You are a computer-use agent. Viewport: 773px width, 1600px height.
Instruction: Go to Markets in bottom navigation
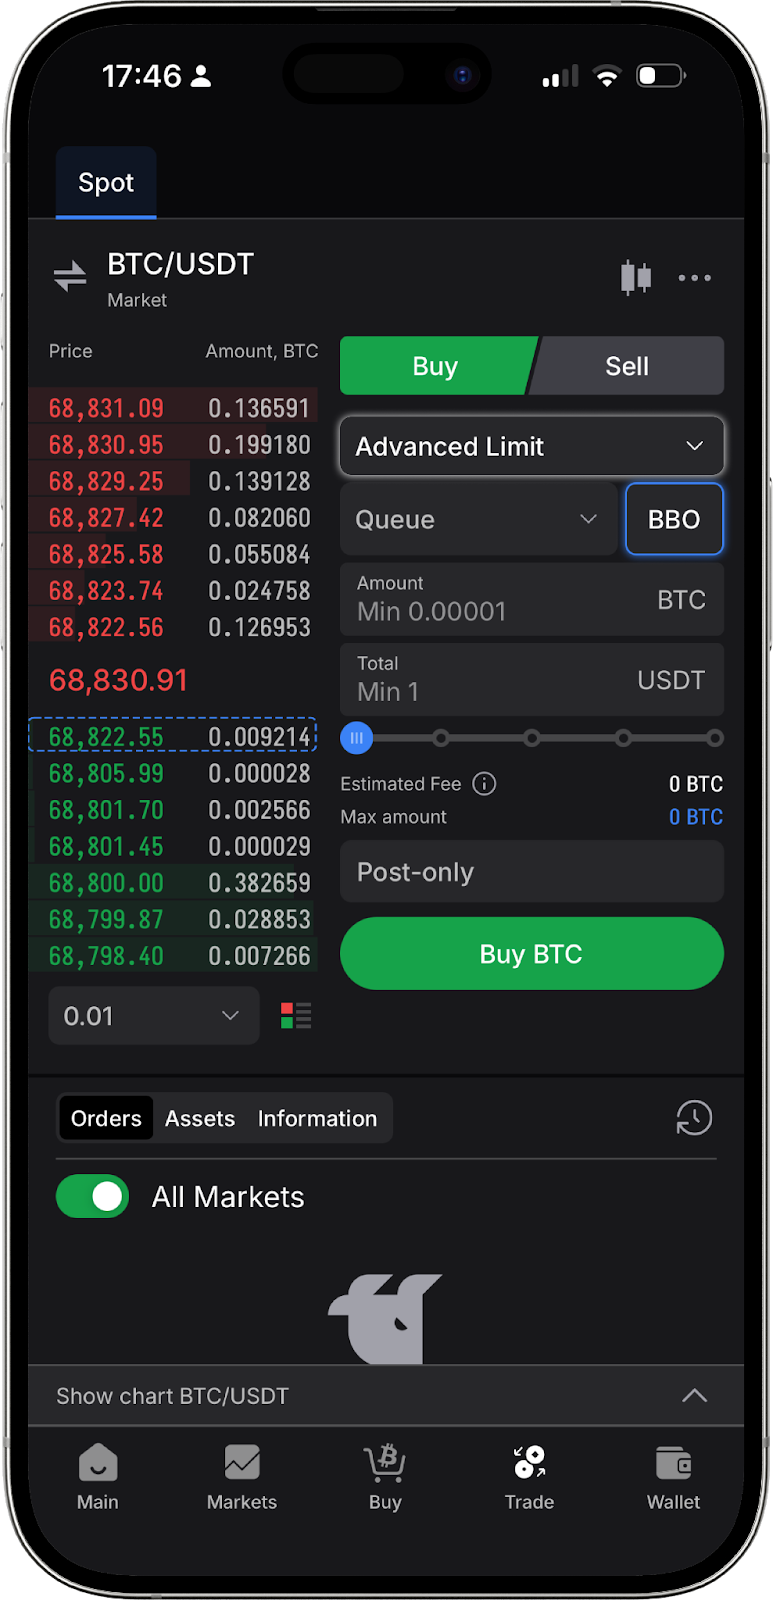click(x=242, y=1477)
